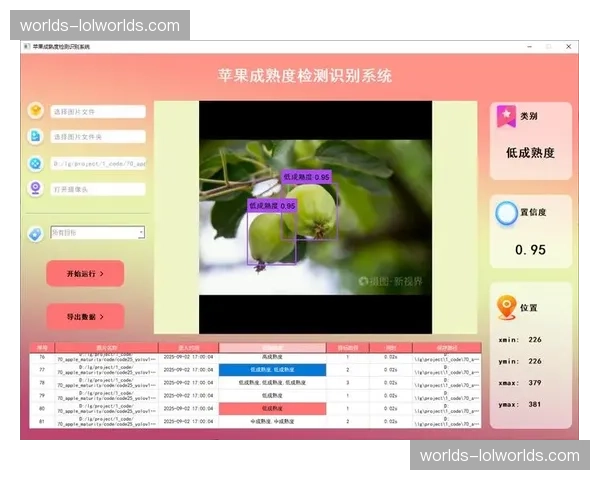Screen dimensions: 600x480
Task: Click the image path cell in row 80
Action: pyautogui.click(x=106, y=408)
